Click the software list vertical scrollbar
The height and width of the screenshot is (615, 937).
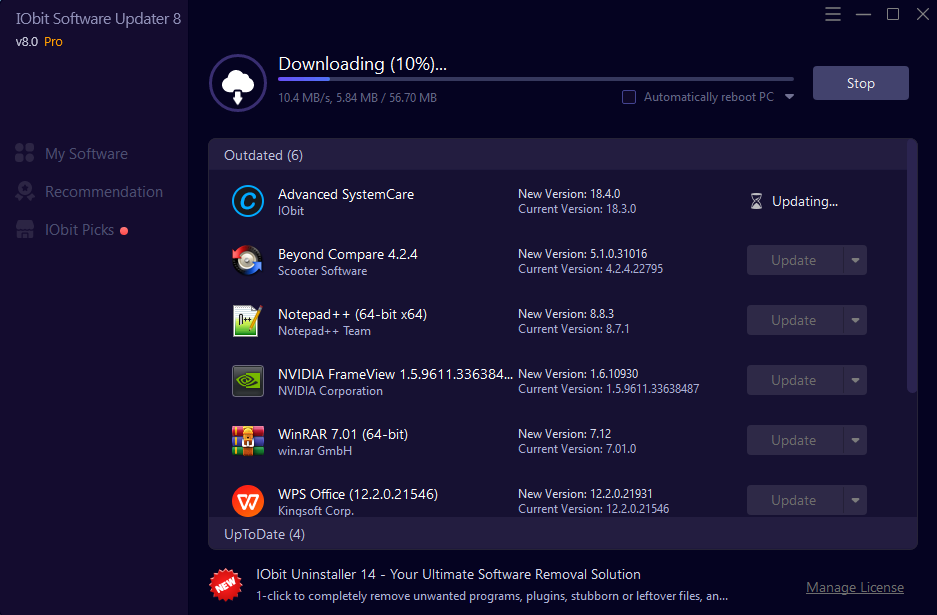[x=912, y=266]
